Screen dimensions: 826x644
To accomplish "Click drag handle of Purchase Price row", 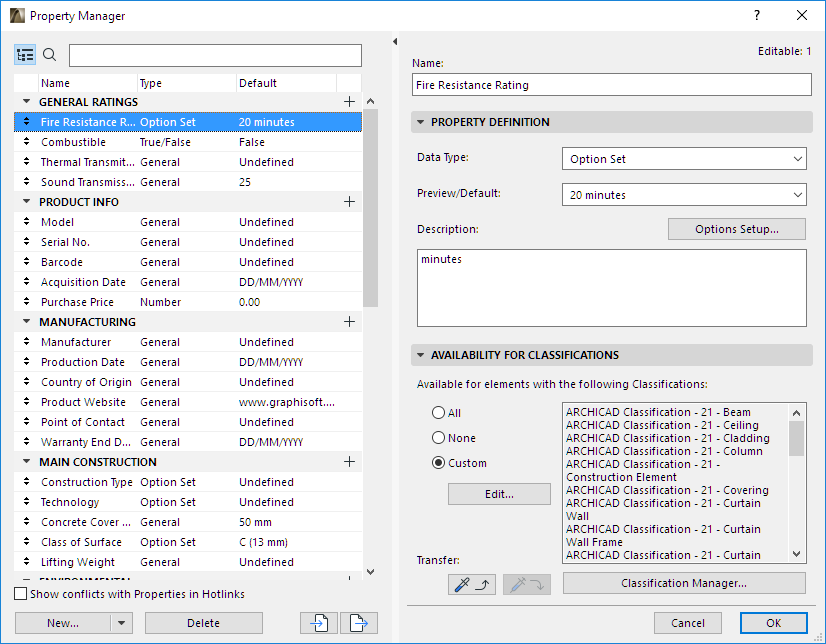I will 26,302.
